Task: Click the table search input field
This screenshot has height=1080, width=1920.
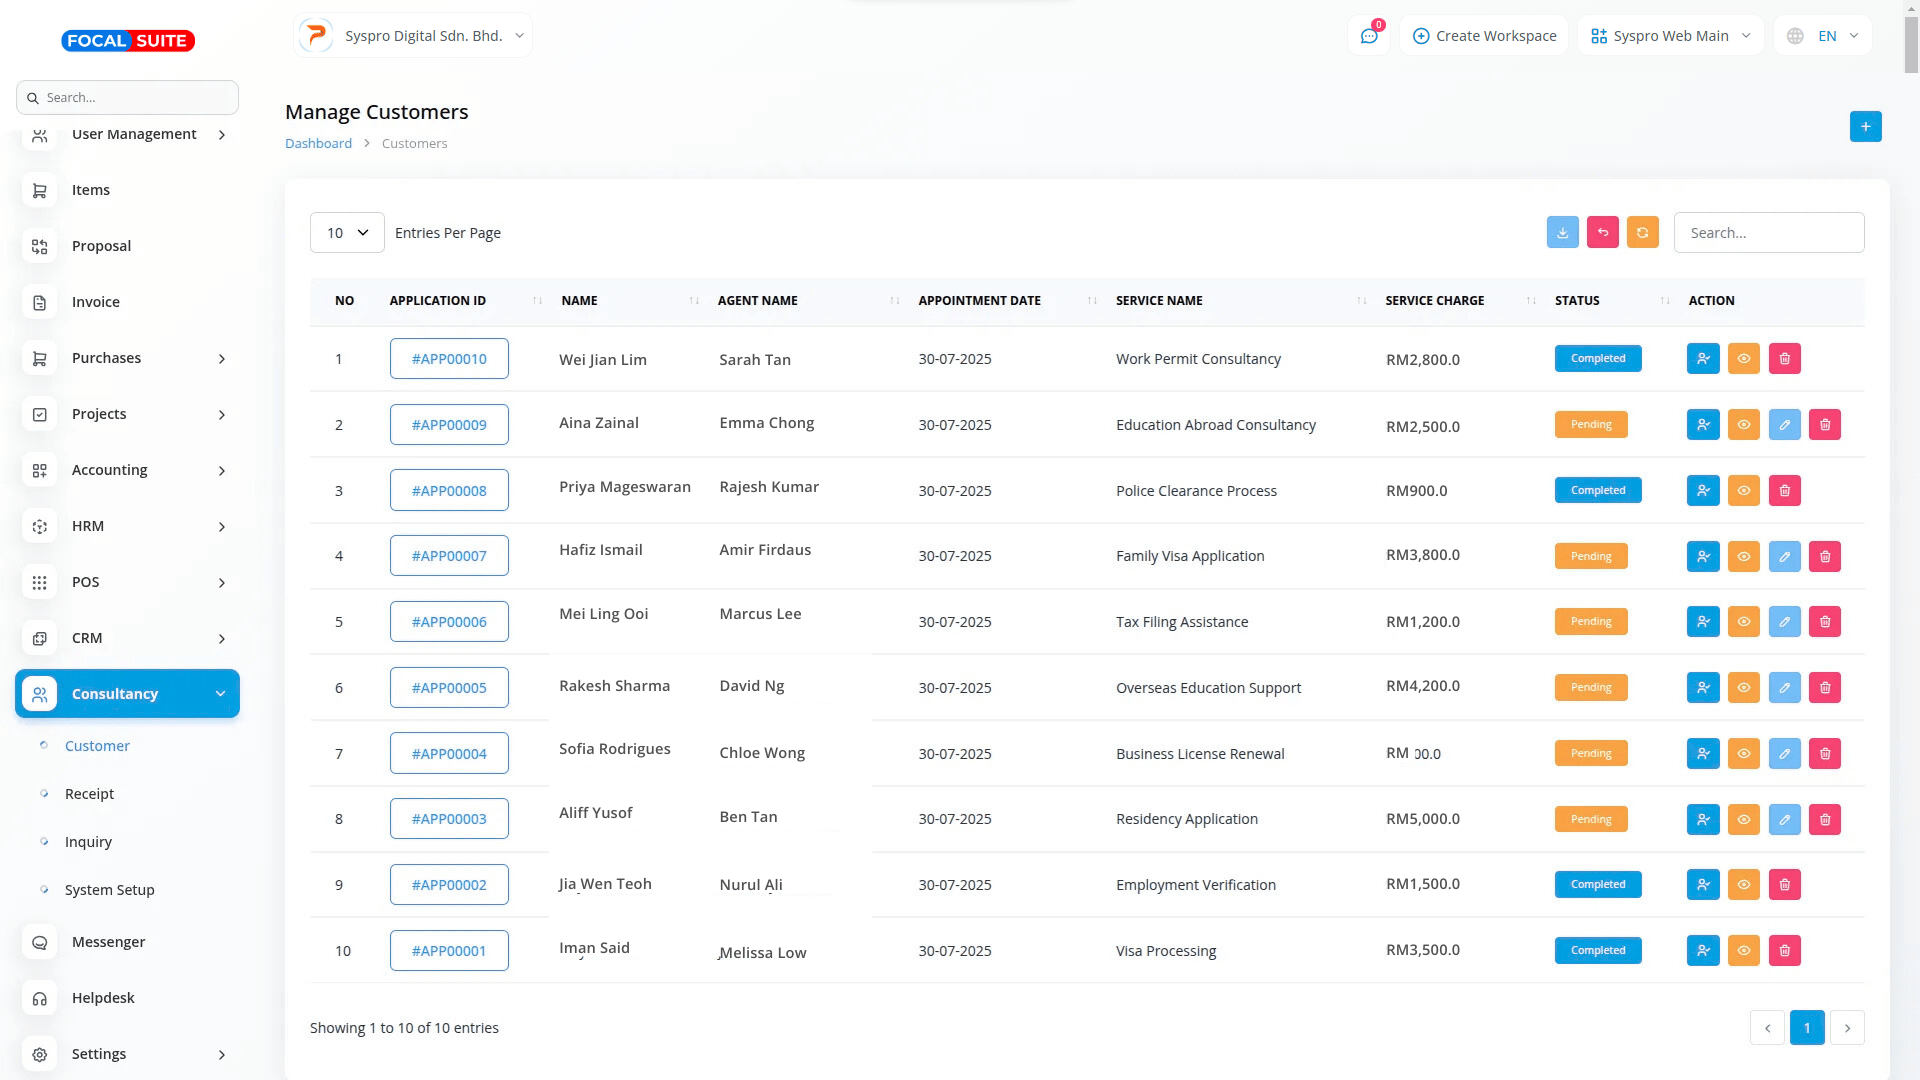Action: (x=1768, y=233)
